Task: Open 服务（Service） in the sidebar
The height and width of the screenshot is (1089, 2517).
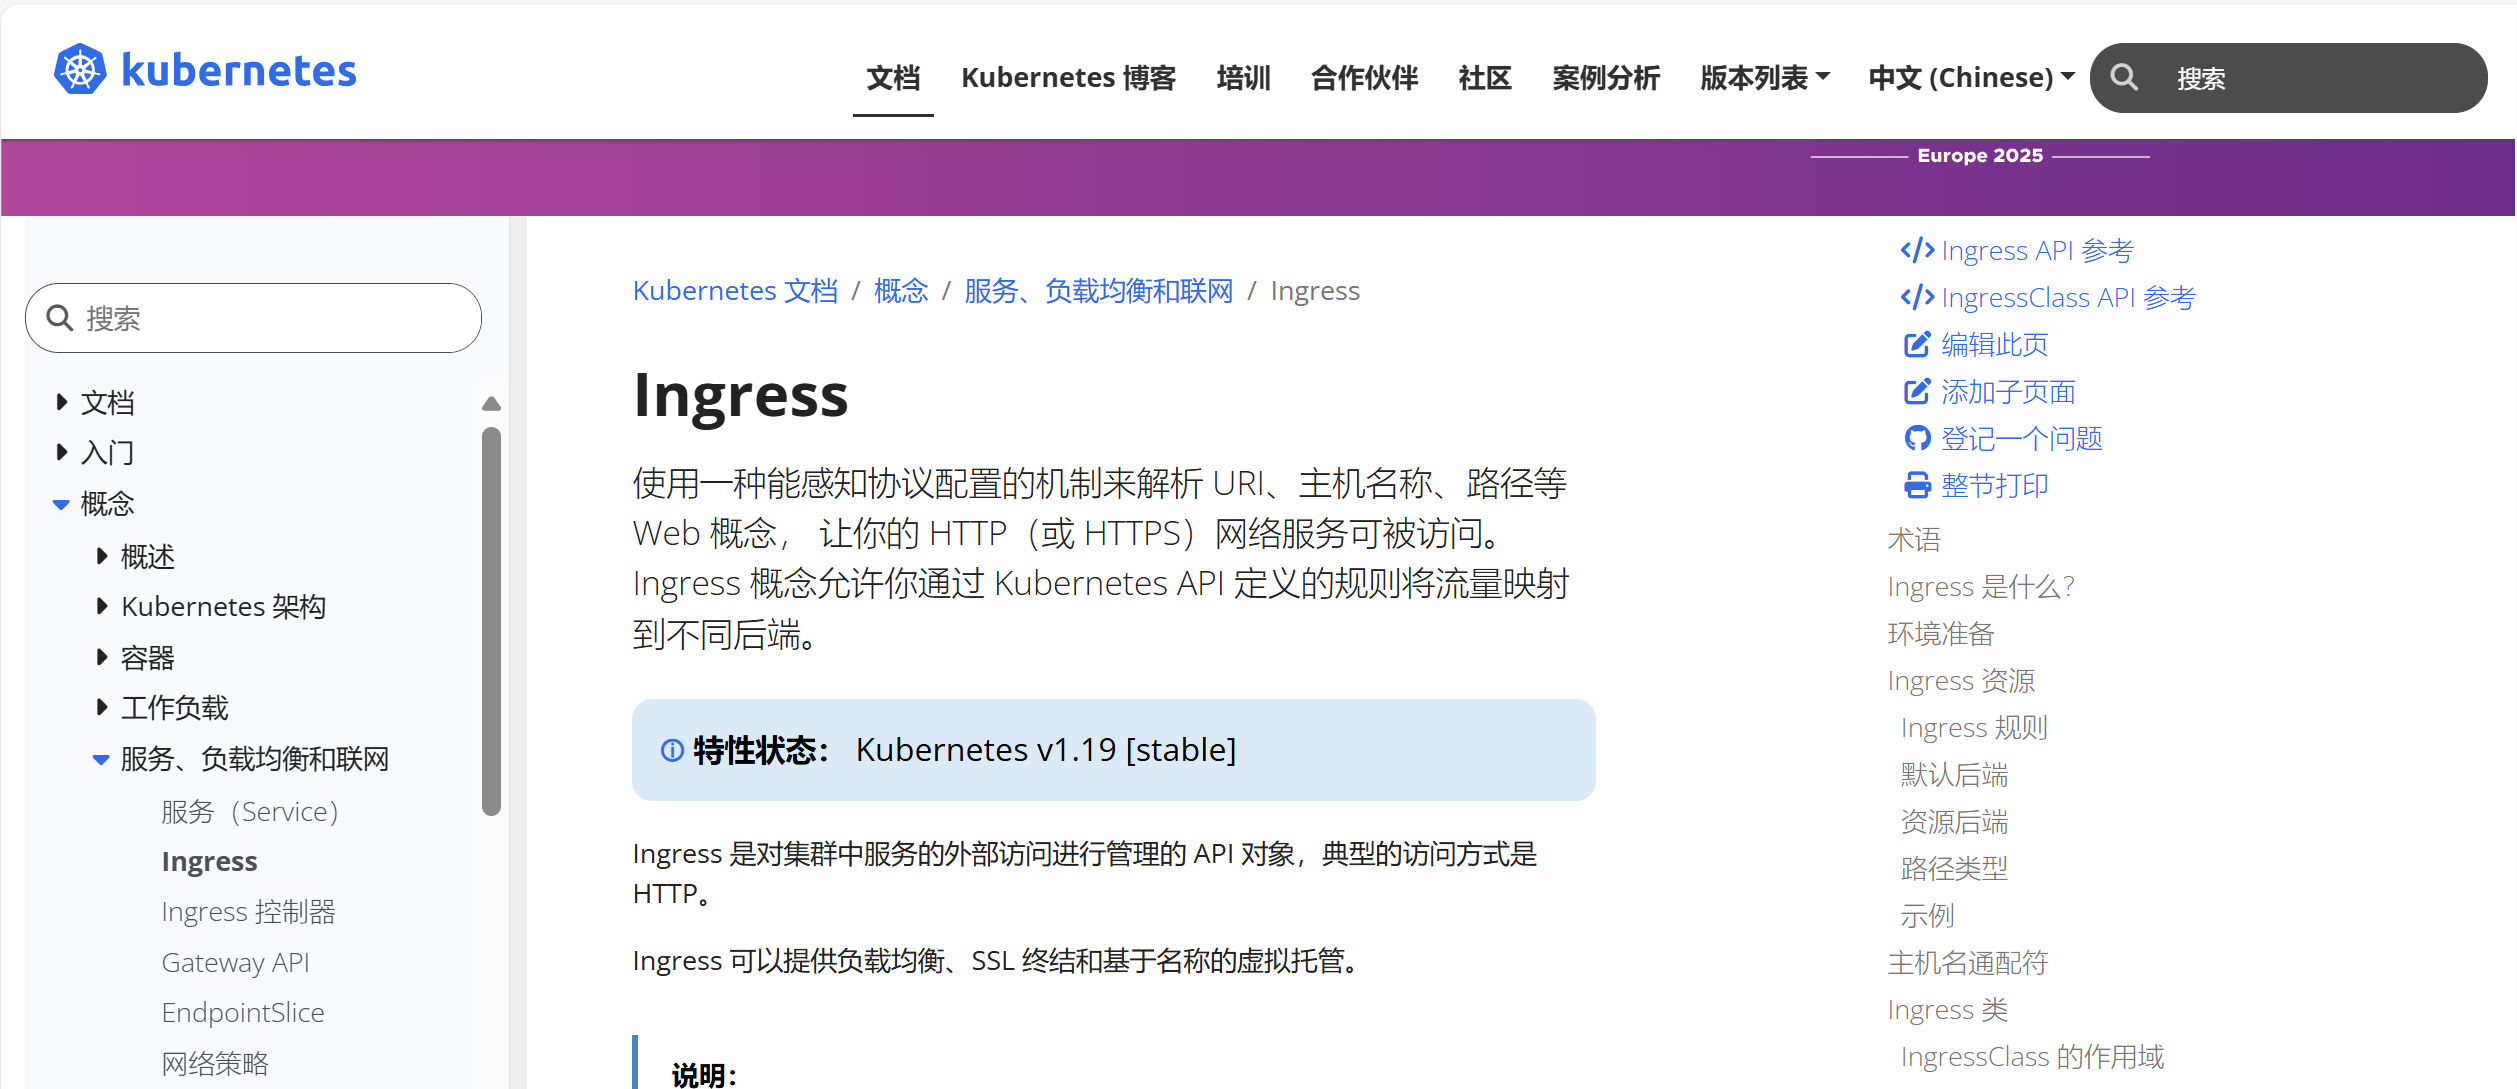Action: (250, 811)
